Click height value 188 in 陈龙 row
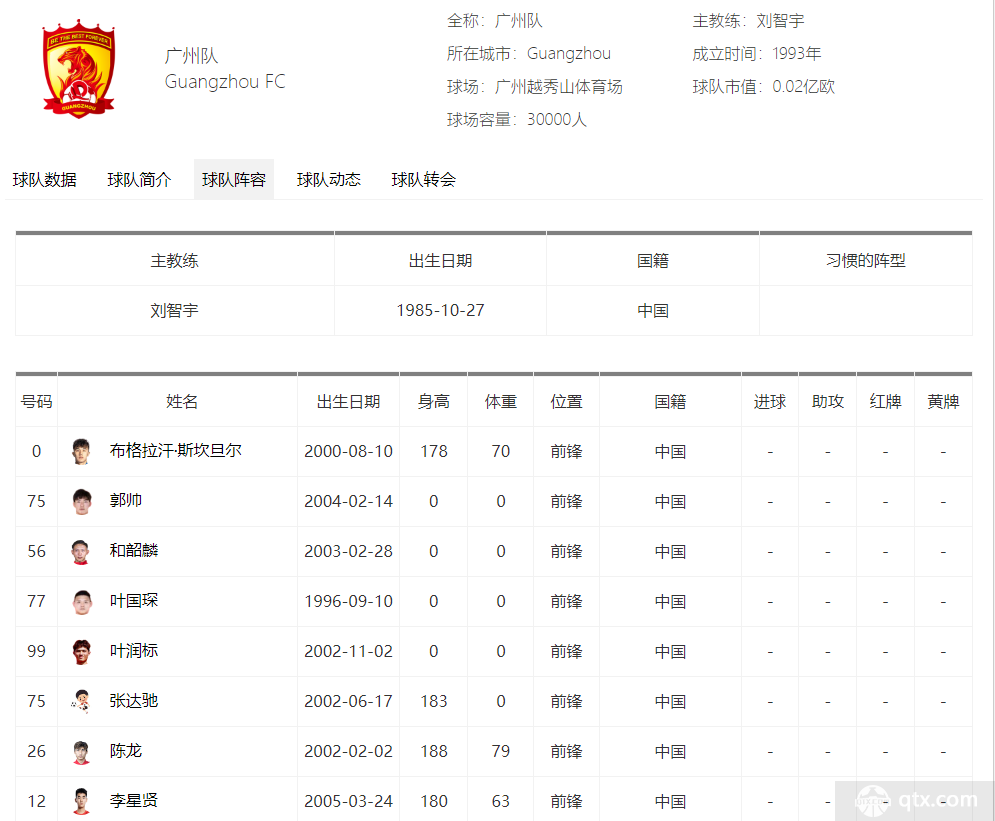This screenshot has height=821, width=995. tap(434, 752)
